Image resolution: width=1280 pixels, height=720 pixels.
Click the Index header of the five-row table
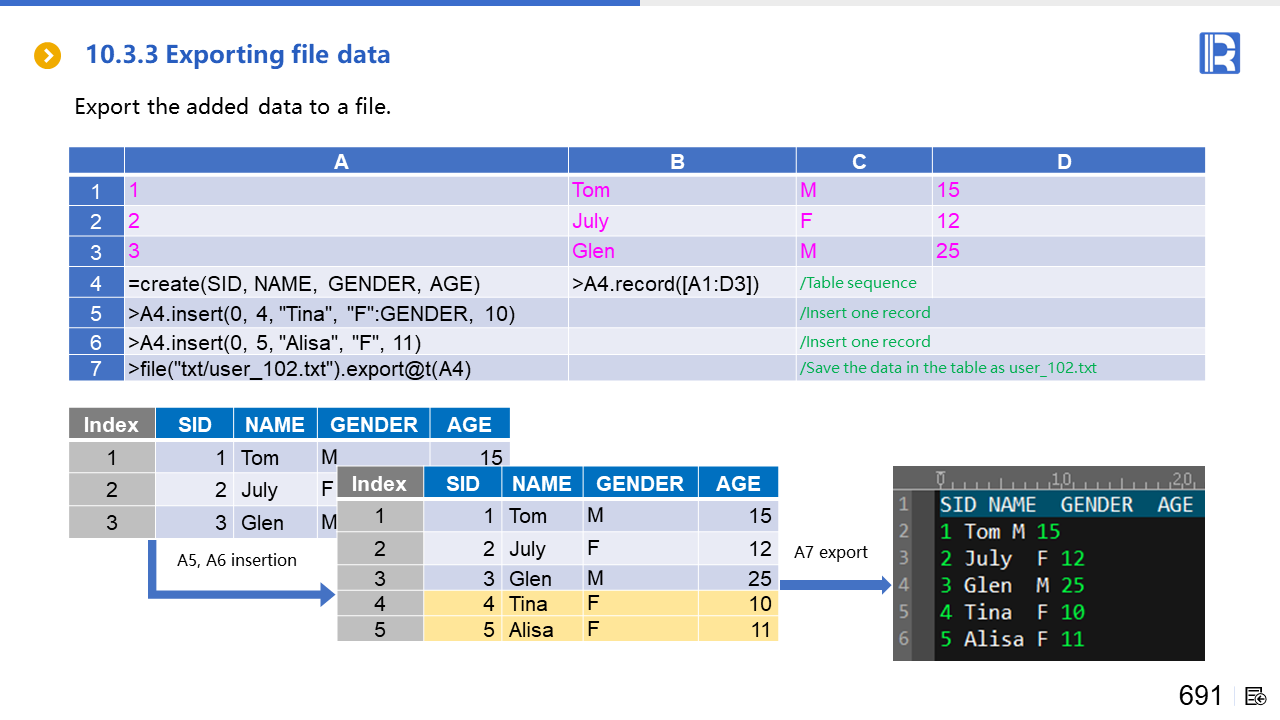(379, 483)
